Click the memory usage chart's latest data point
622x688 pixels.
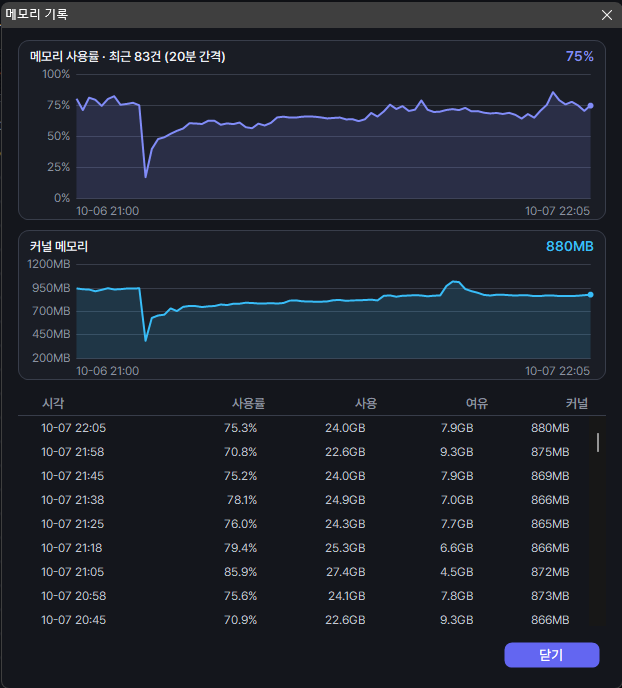pyautogui.click(x=590, y=106)
